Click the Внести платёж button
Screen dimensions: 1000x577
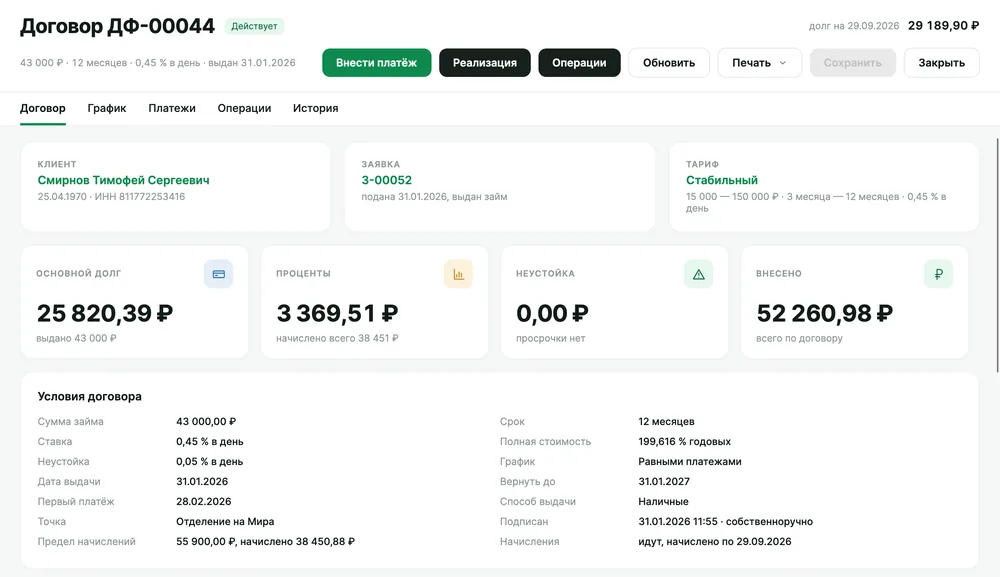376,63
